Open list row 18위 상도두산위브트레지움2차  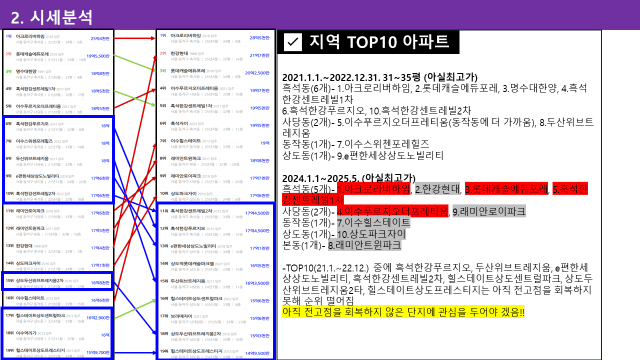[215, 336]
